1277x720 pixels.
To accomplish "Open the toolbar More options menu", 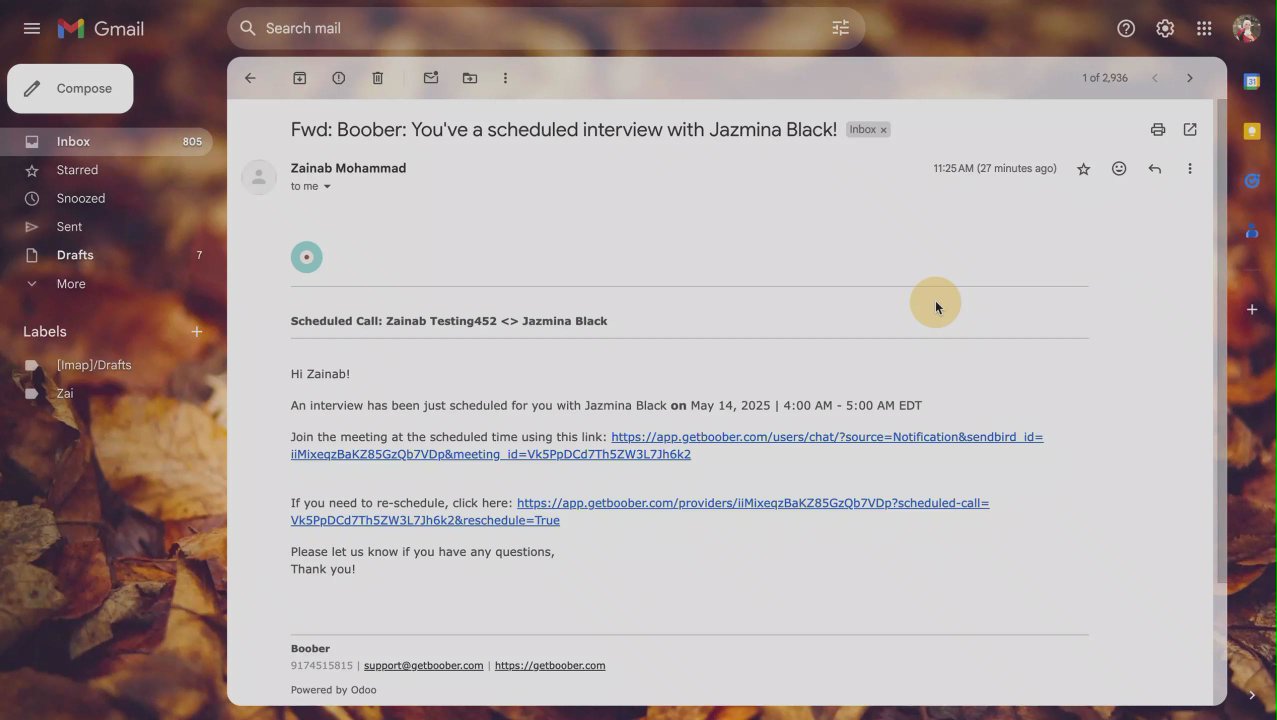I will [x=505, y=78].
